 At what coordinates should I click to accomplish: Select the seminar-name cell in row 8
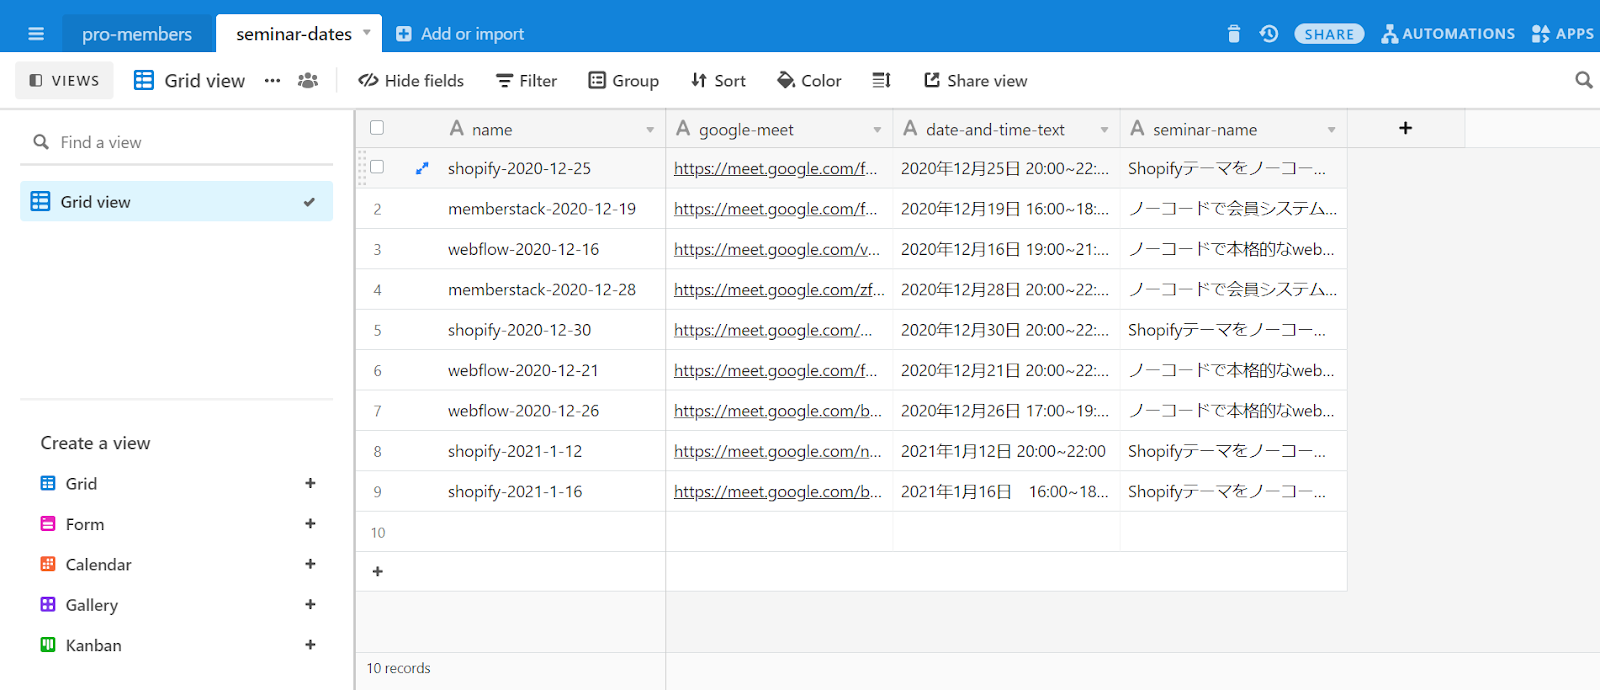point(1233,451)
